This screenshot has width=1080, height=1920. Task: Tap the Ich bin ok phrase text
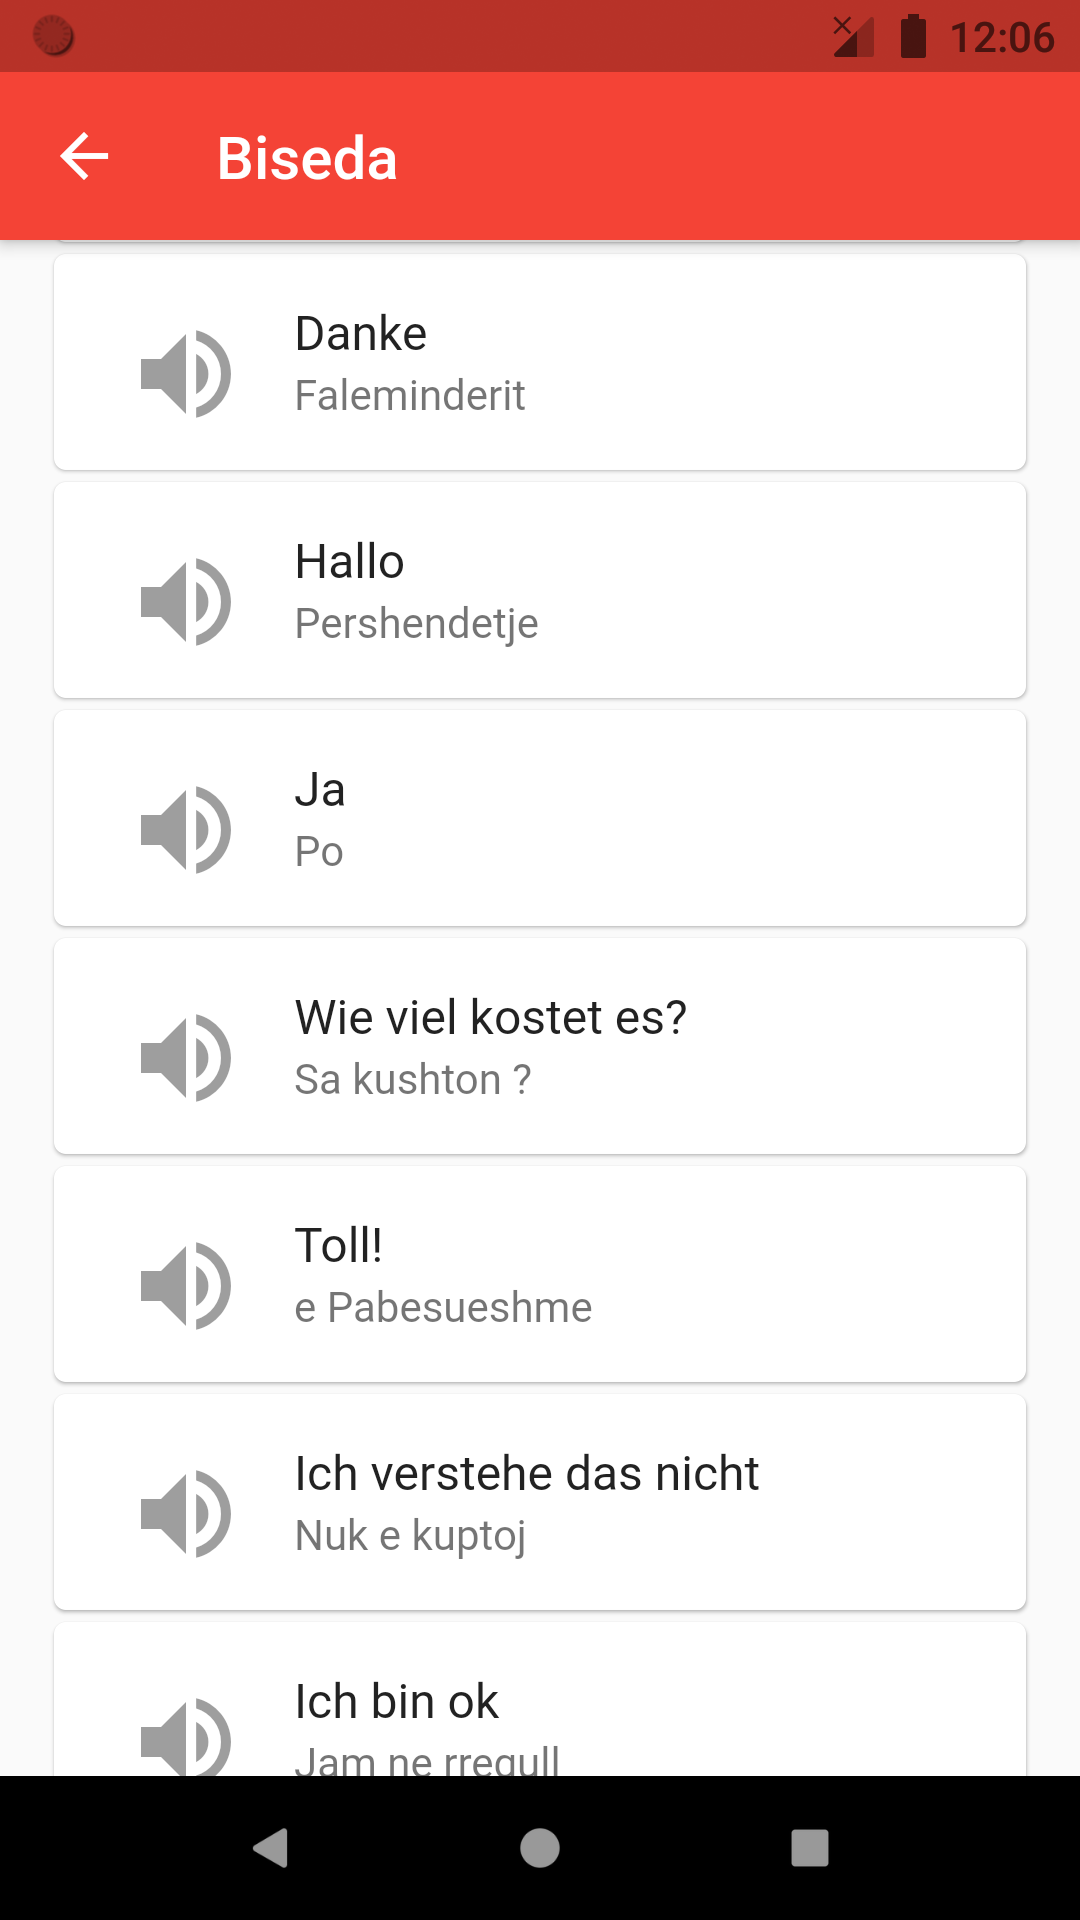pos(397,1702)
